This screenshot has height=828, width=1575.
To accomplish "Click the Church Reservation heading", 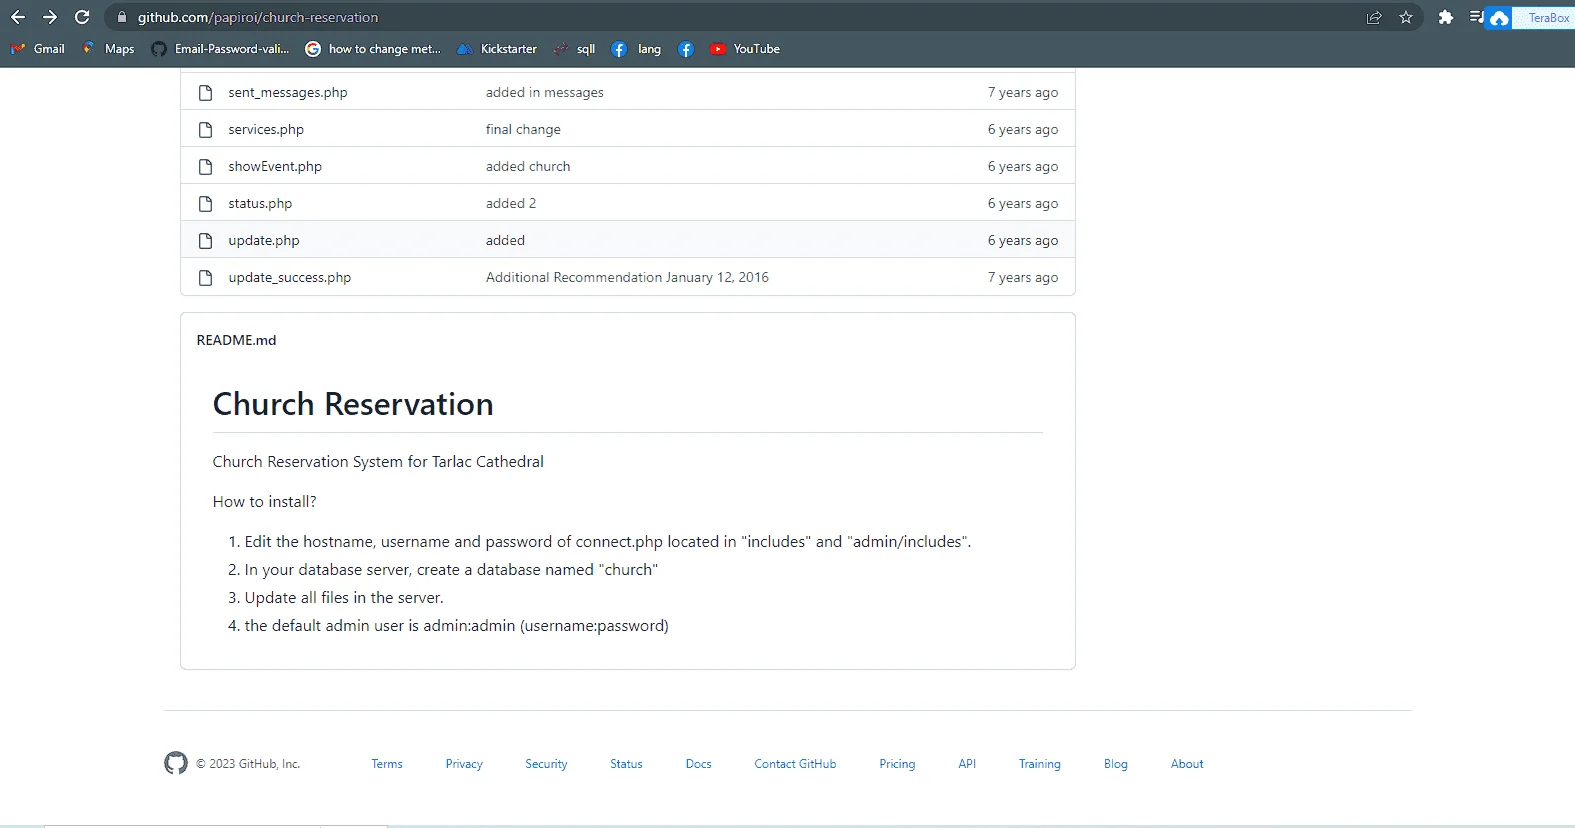I will point(353,404).
